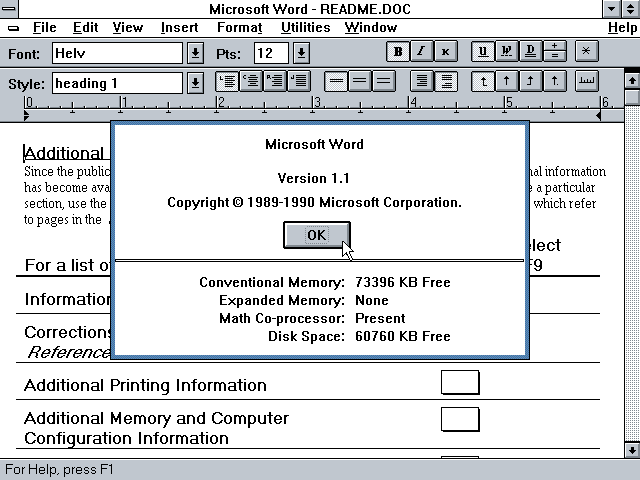This screenshot has height=480, width=640.
Task: Click the Pts box showing 12
Action: [x=271, y=53]
